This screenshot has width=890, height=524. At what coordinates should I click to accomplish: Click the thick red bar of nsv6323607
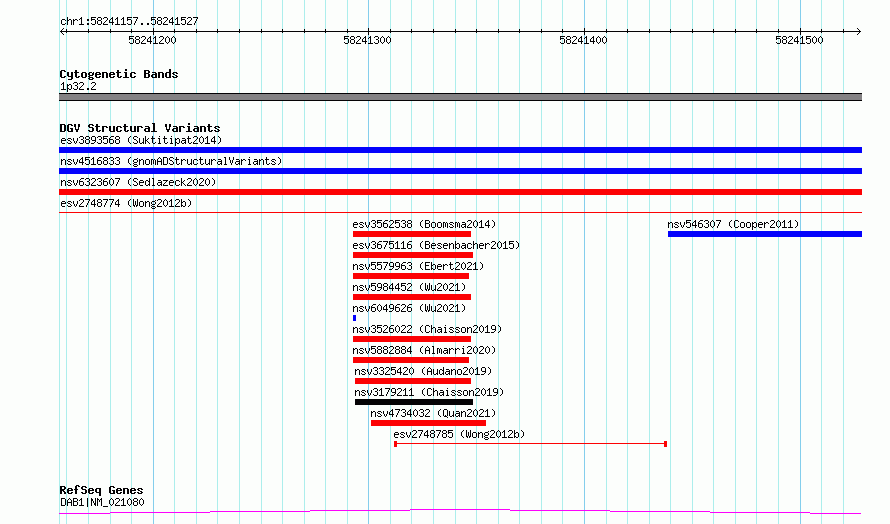(x=460, y=192)
